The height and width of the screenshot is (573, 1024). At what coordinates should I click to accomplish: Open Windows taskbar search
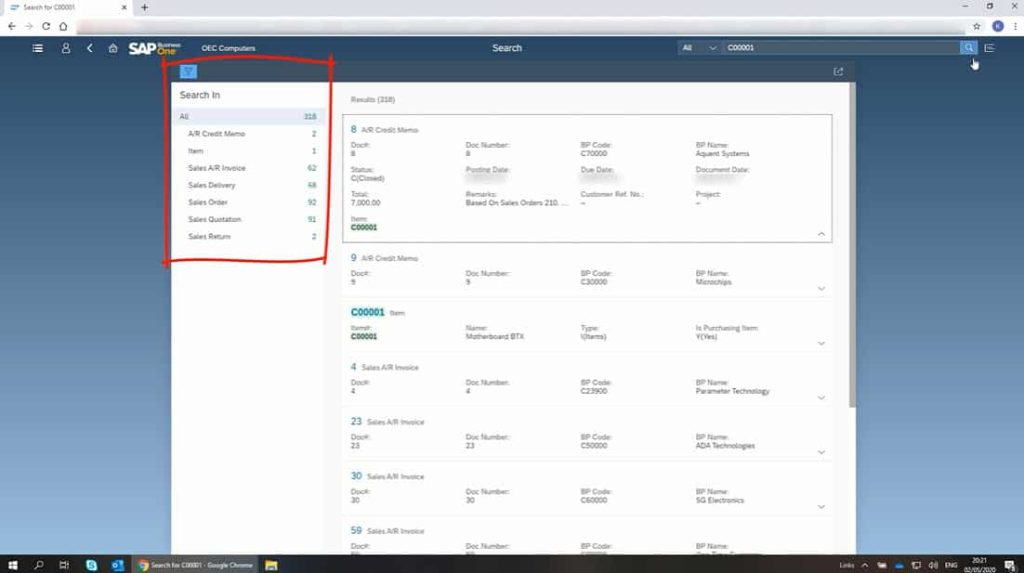click(39, 565)
